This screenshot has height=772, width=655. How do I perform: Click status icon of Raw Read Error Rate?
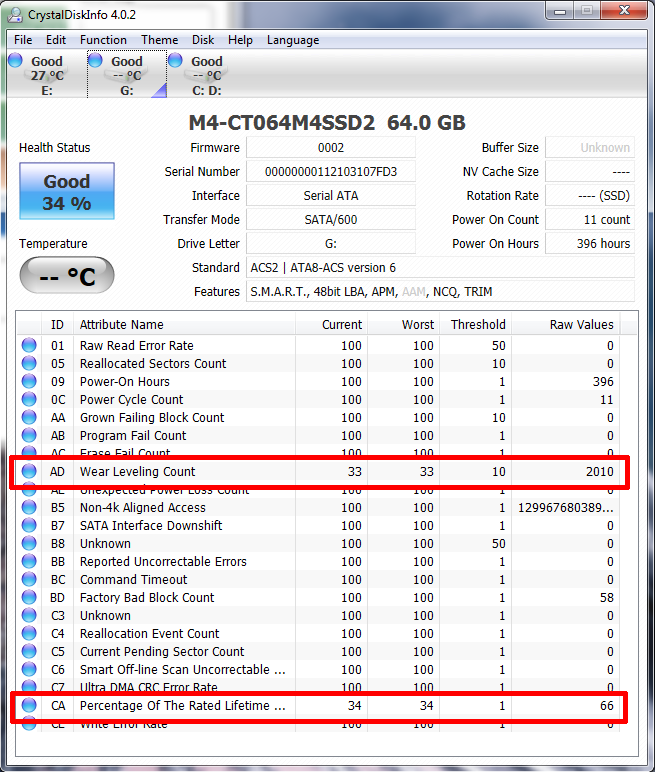click(29, 345)
